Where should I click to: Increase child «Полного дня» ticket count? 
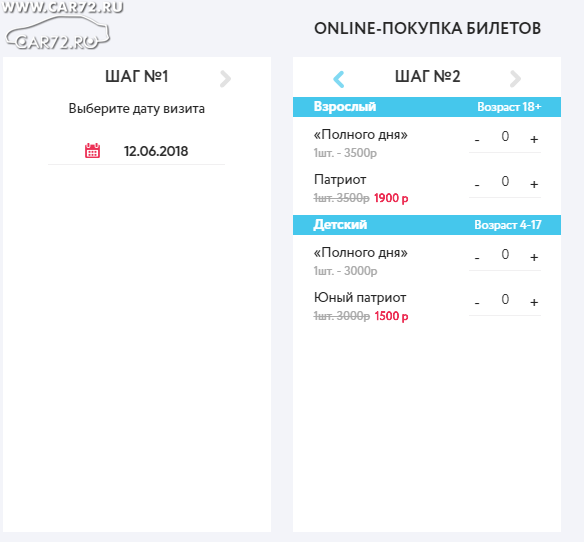pos(534,257)
